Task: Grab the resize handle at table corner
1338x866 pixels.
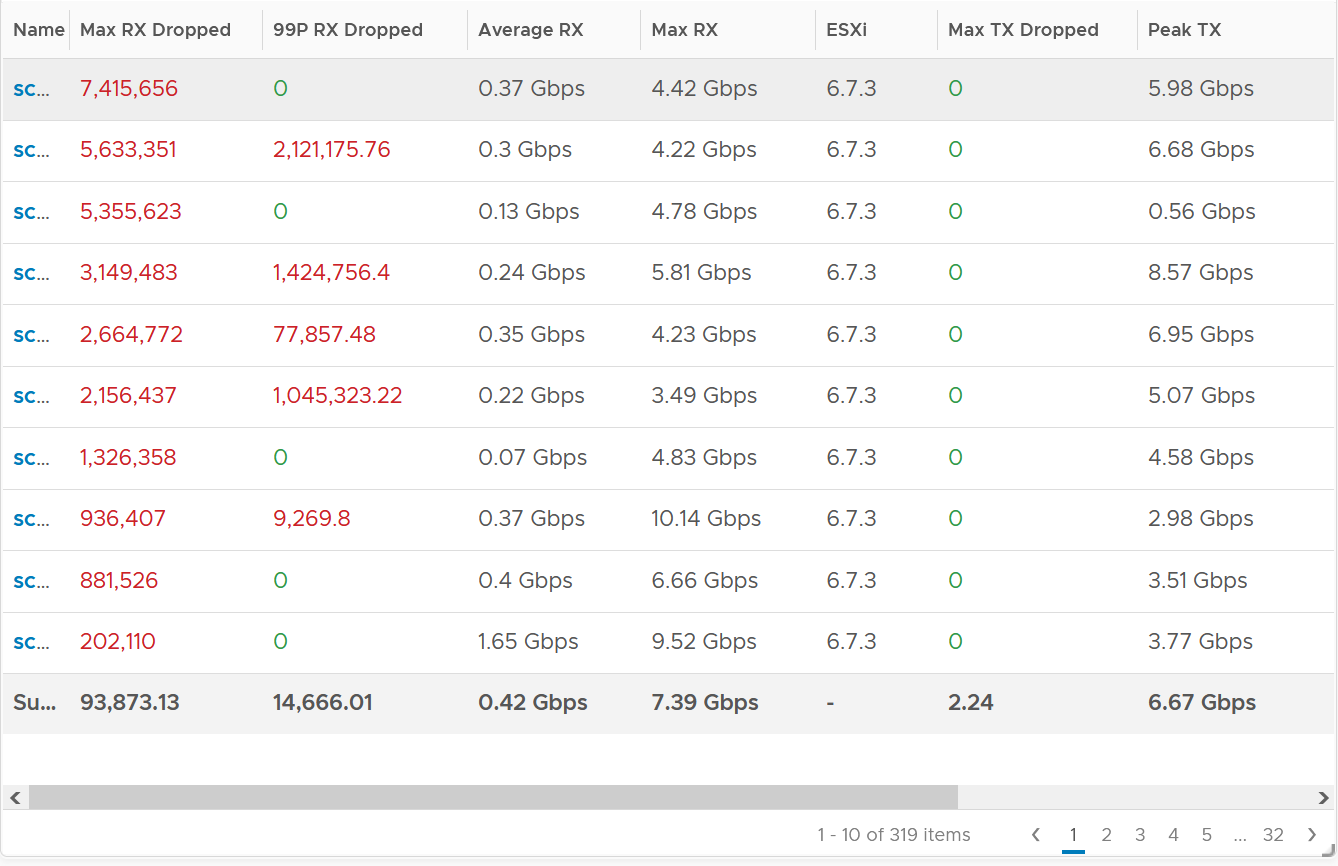Action: pyautogui.click(x=1328, y=848)
